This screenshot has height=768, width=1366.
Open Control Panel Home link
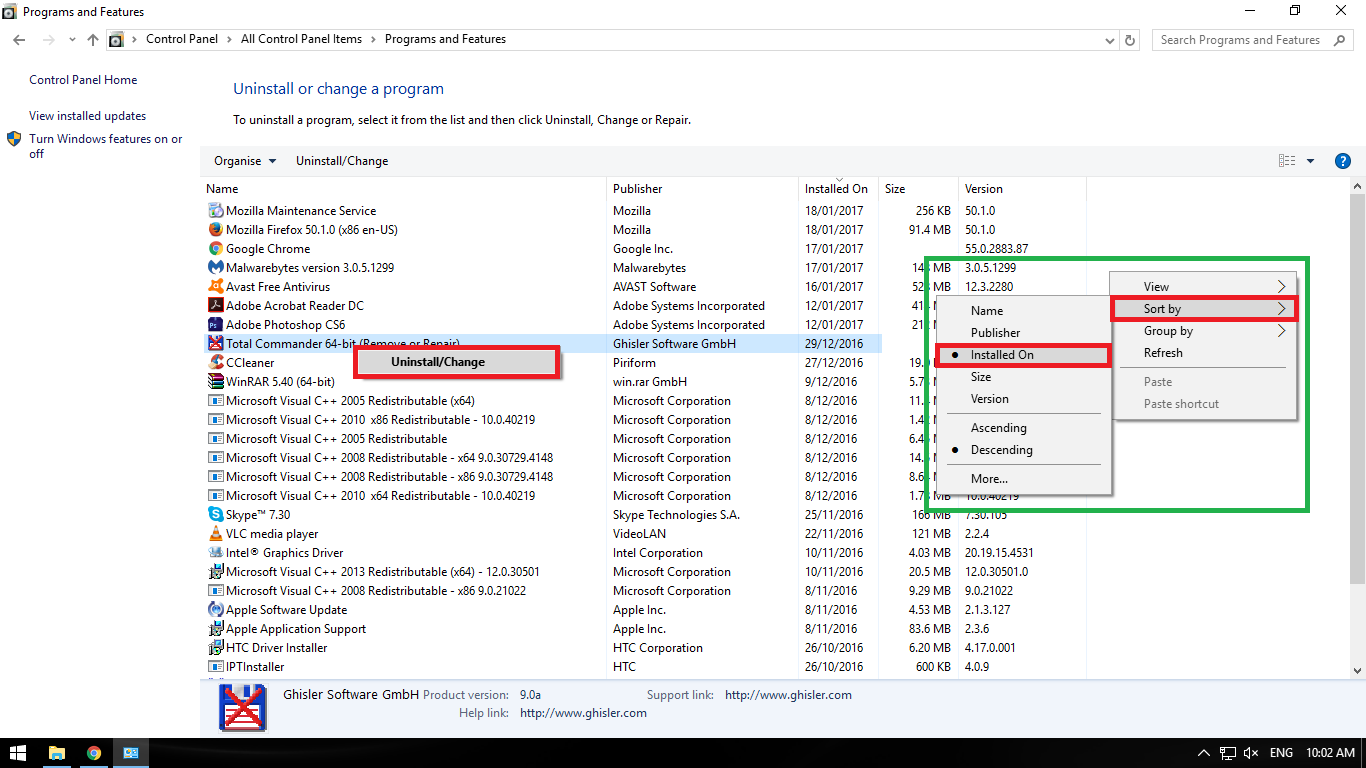pos(83,80)
